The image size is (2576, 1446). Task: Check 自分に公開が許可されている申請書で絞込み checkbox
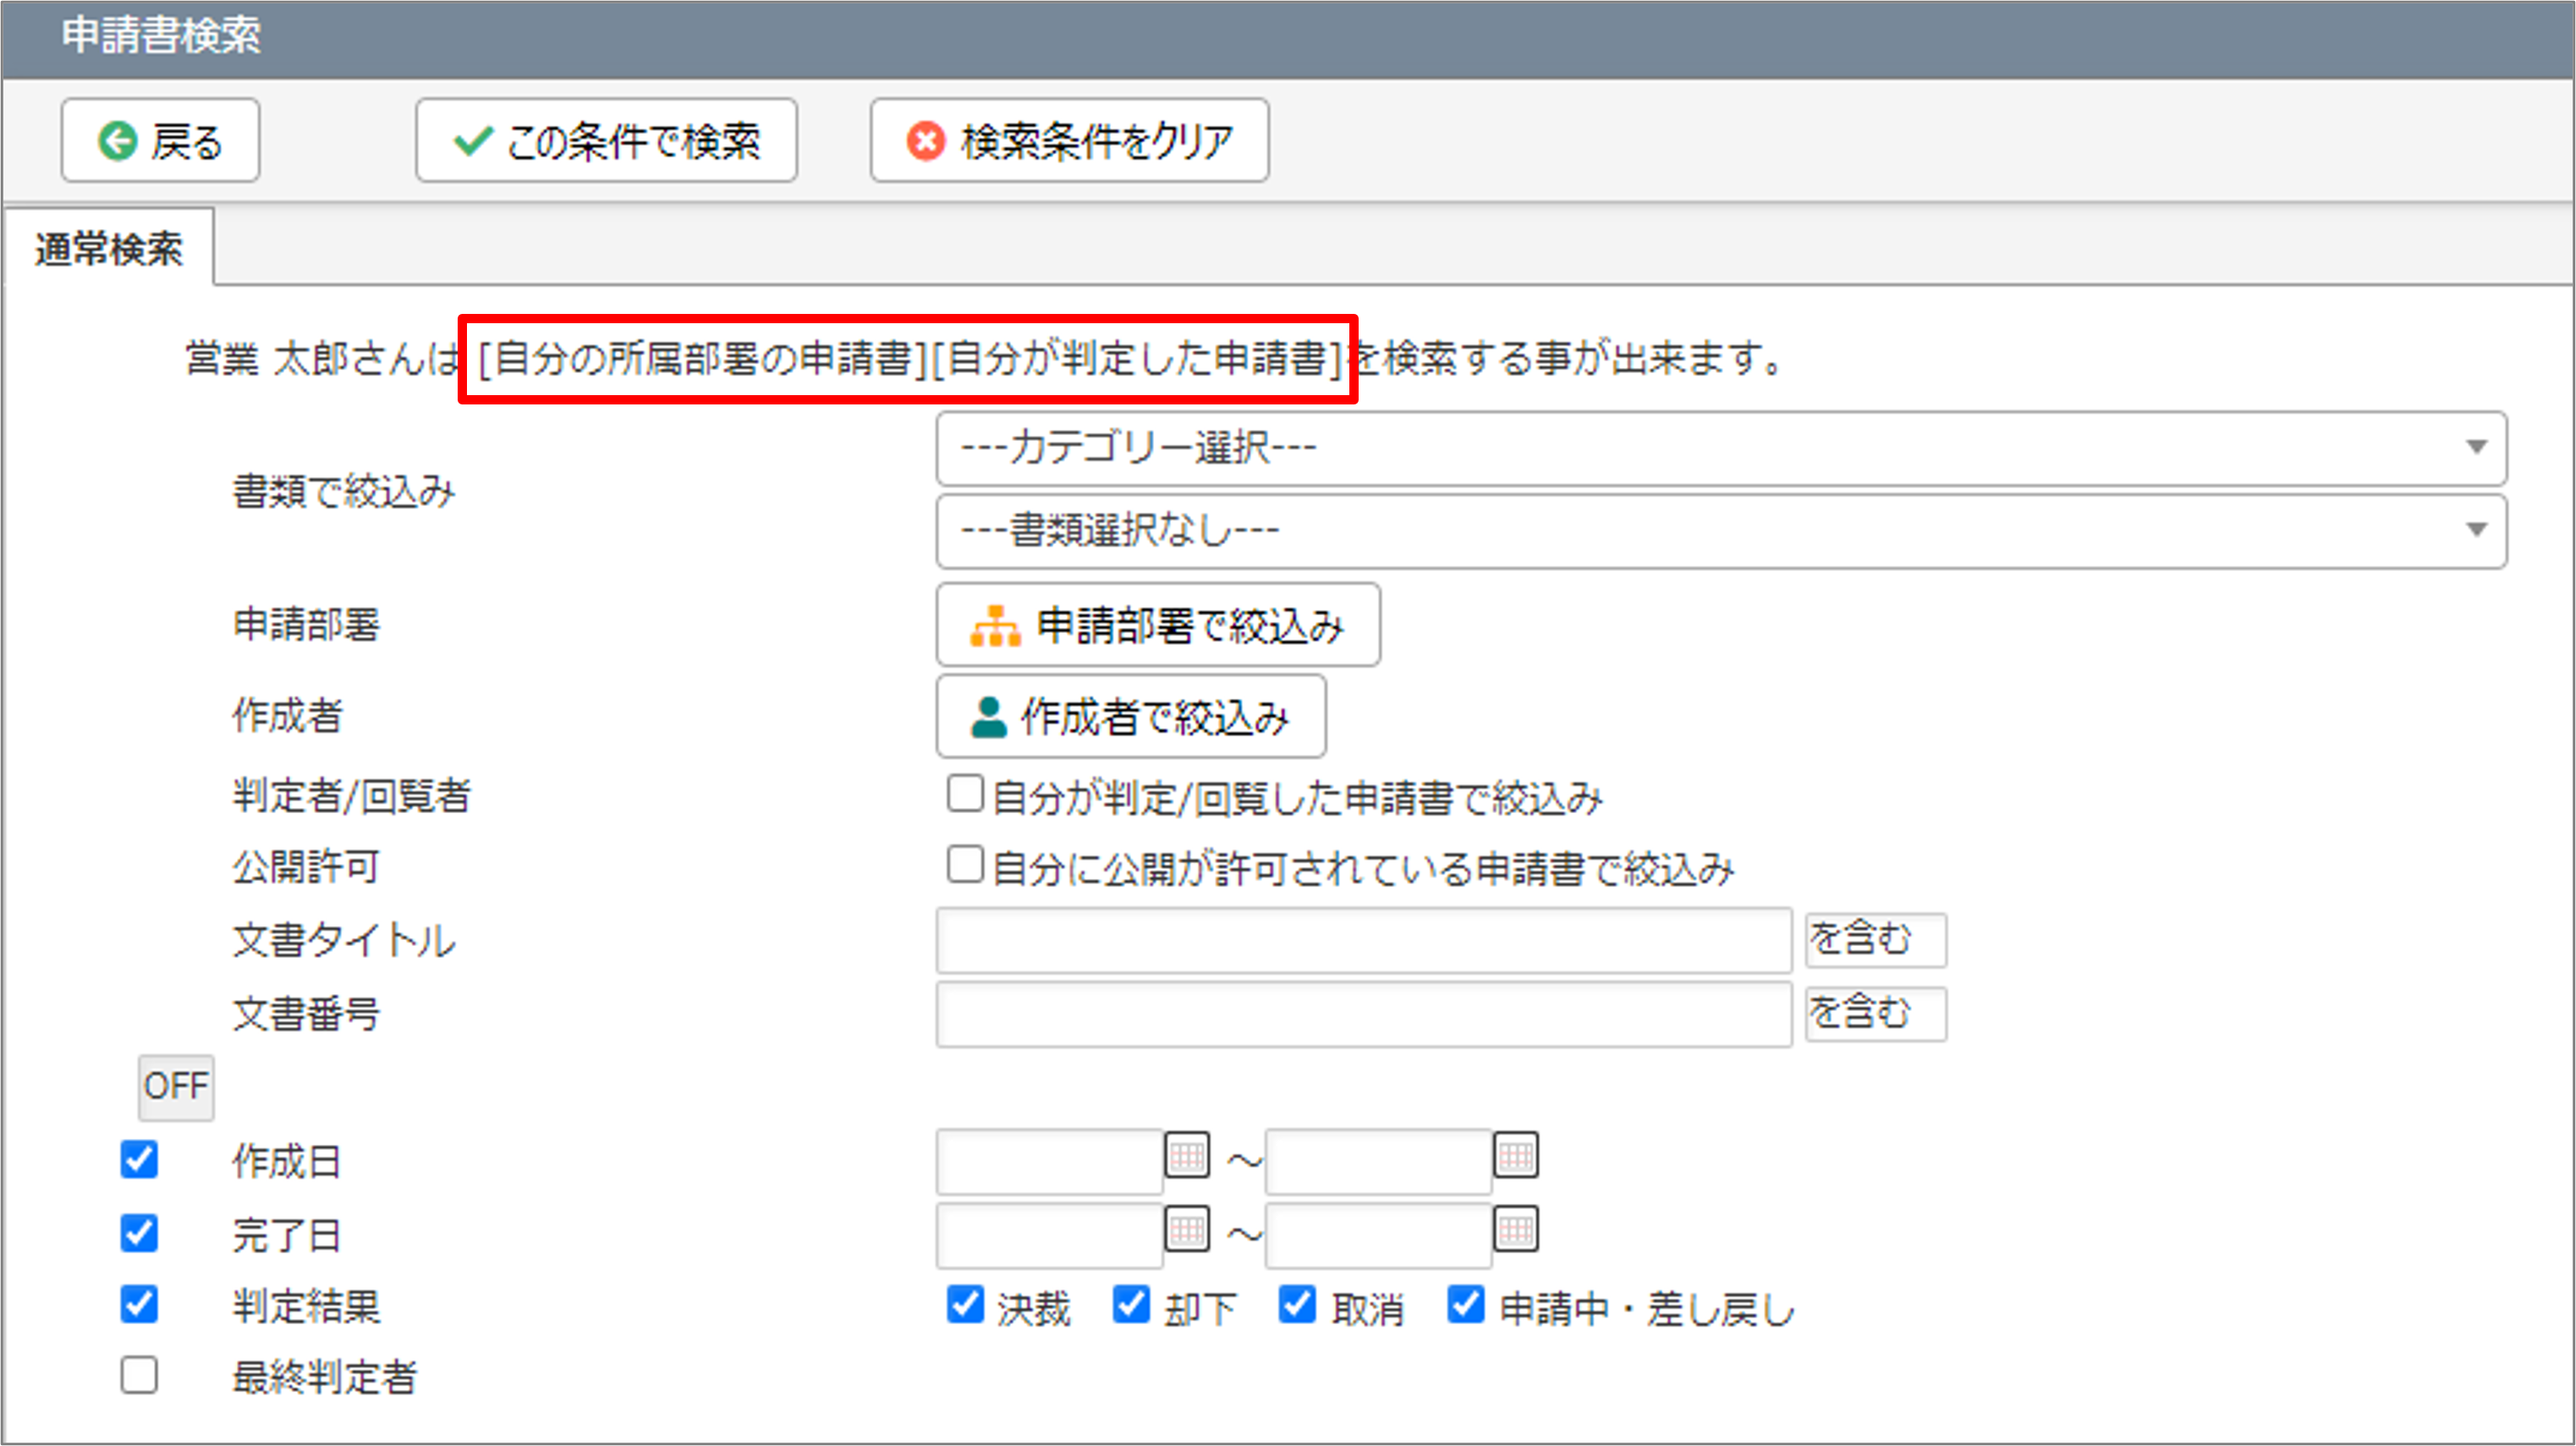(965, 865)
